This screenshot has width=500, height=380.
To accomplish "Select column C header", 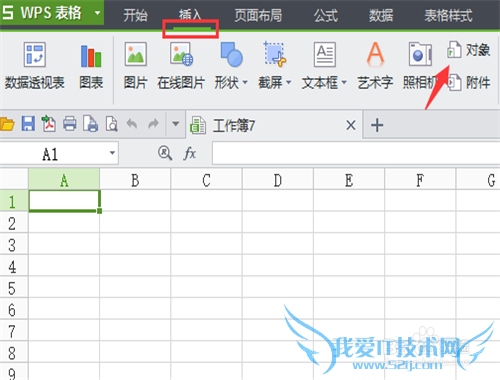I will click(x=206, y=180).
